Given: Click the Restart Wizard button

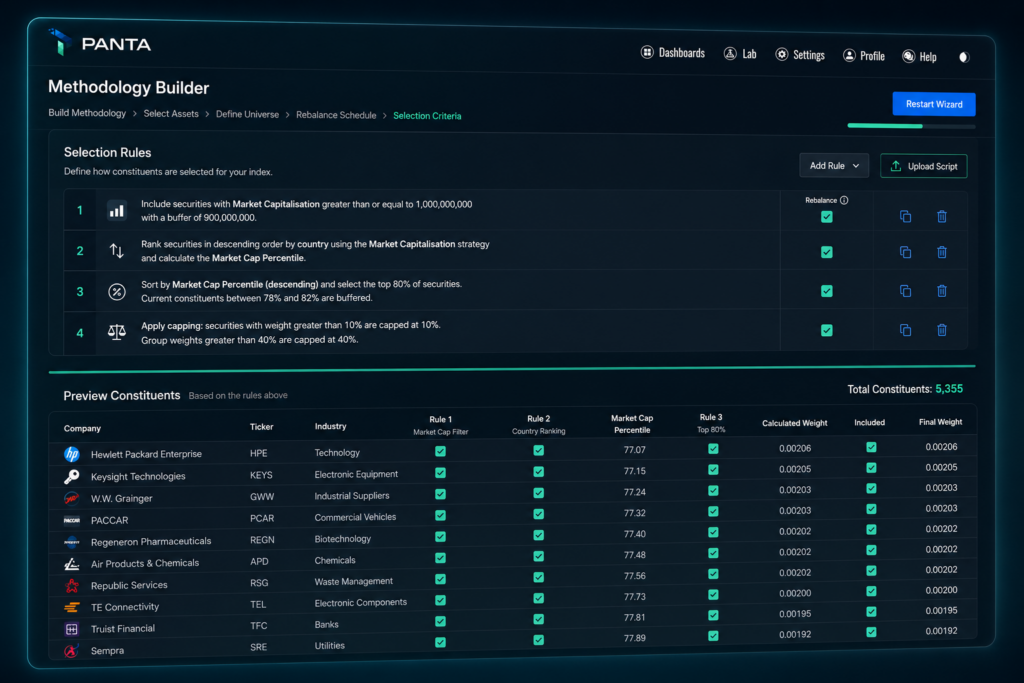Looking at the screenshot, I should 934,104.
